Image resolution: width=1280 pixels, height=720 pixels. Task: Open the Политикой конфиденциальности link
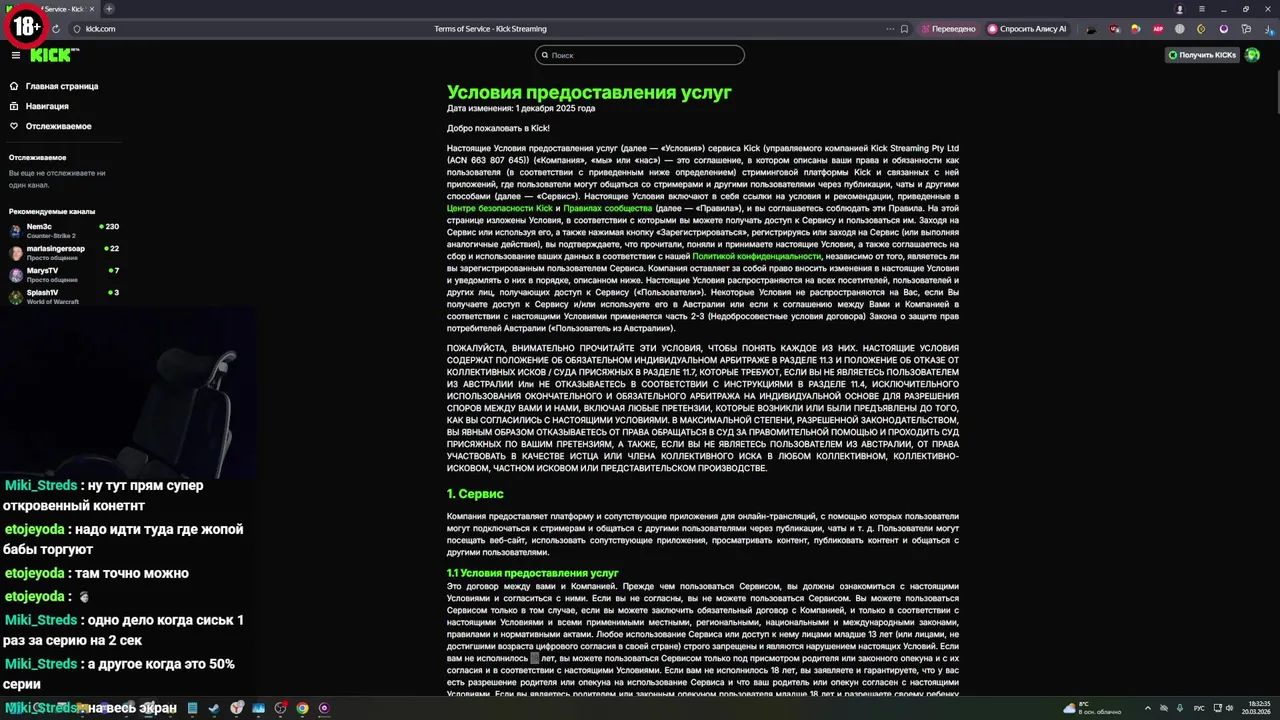756,256
